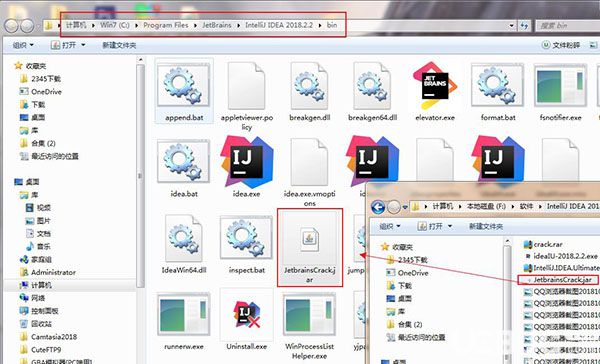Select the breakgen.dll file icon
Image resolution: width=600 pixels, height=364 pixels.
pos(309,86)
